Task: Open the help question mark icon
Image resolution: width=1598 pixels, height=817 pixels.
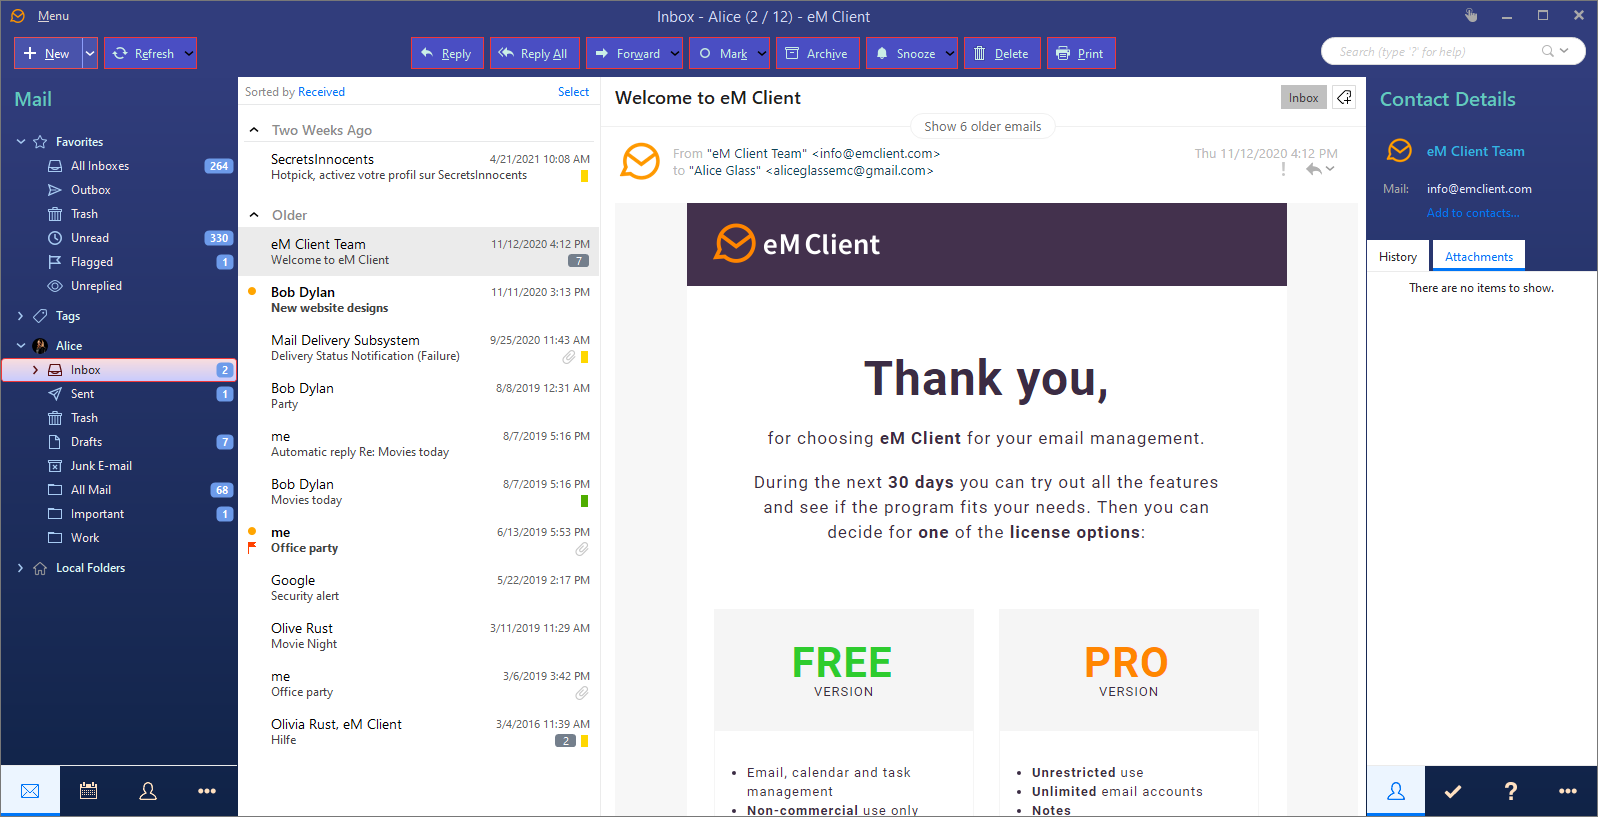Action: pos(1510,791)
